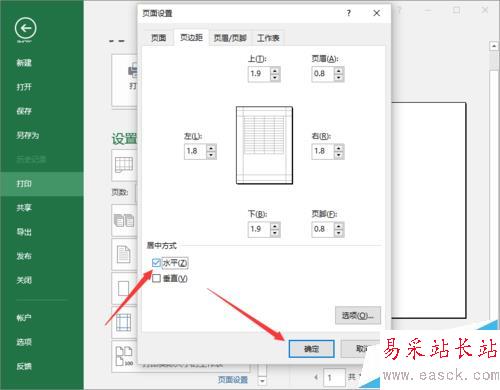Confirm with the 确定 (OK) button
This screenshot has height=390, width=500.
(x=312, y=349)
